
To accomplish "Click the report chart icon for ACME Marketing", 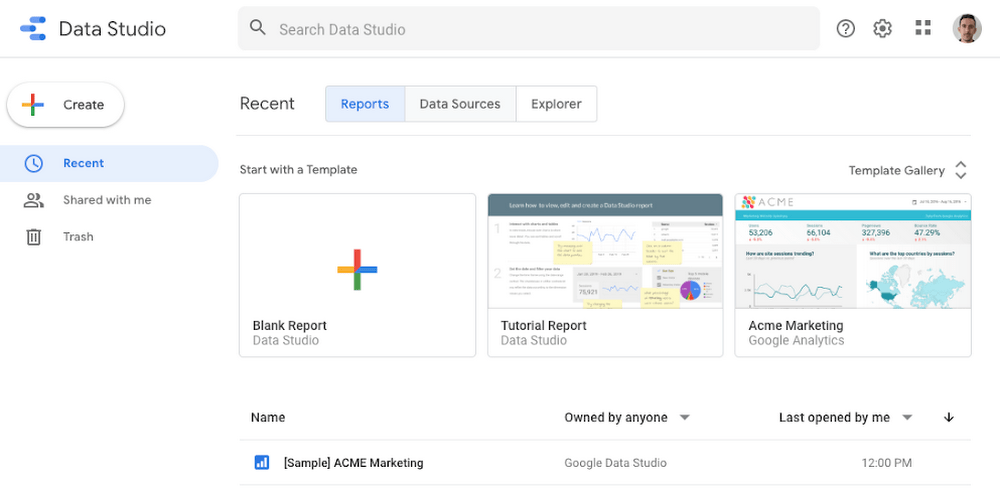I will pos(261,462).
